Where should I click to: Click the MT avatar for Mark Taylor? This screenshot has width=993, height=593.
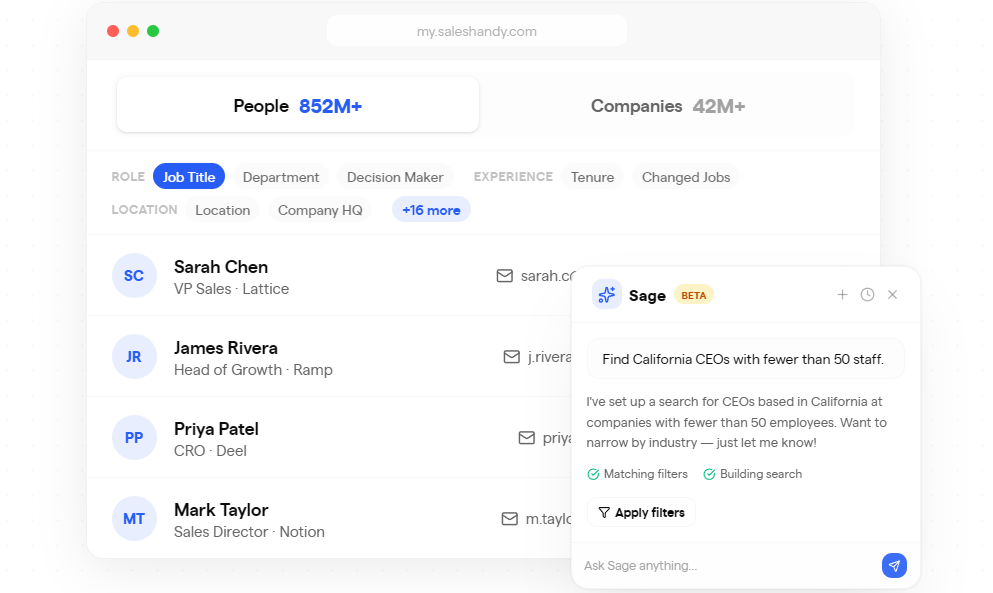pos(134,519)
